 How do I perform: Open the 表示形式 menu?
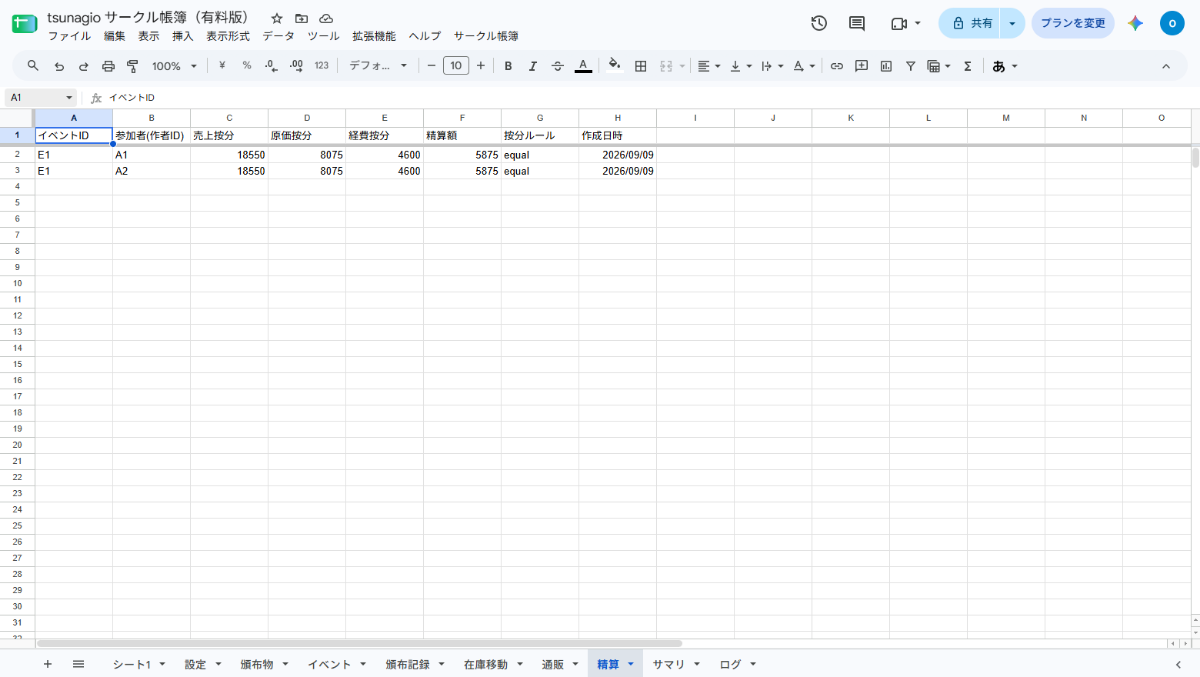(x=228, y=36)
